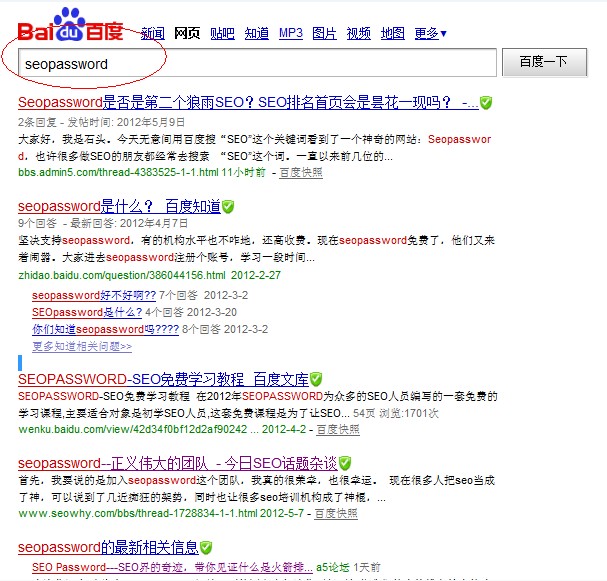Open the sub-link seopassword好不好啊??

point(94,295)
